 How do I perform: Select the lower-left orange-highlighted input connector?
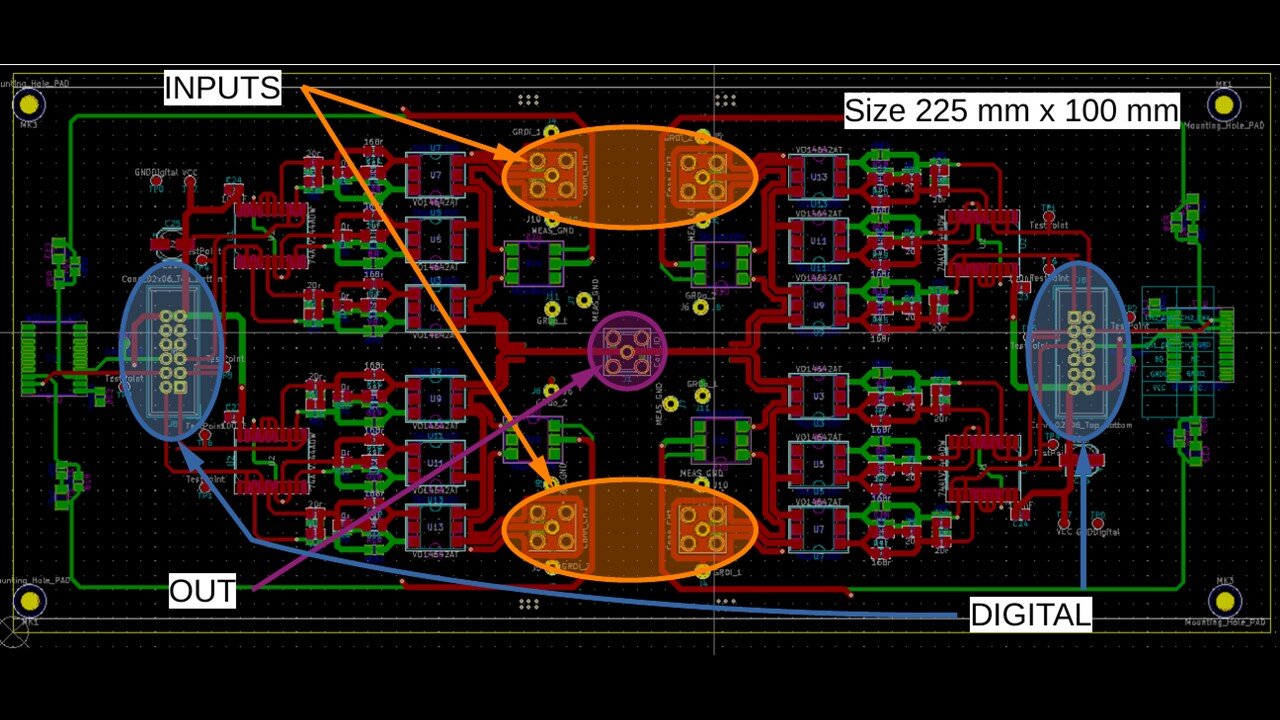click(550, 530)
